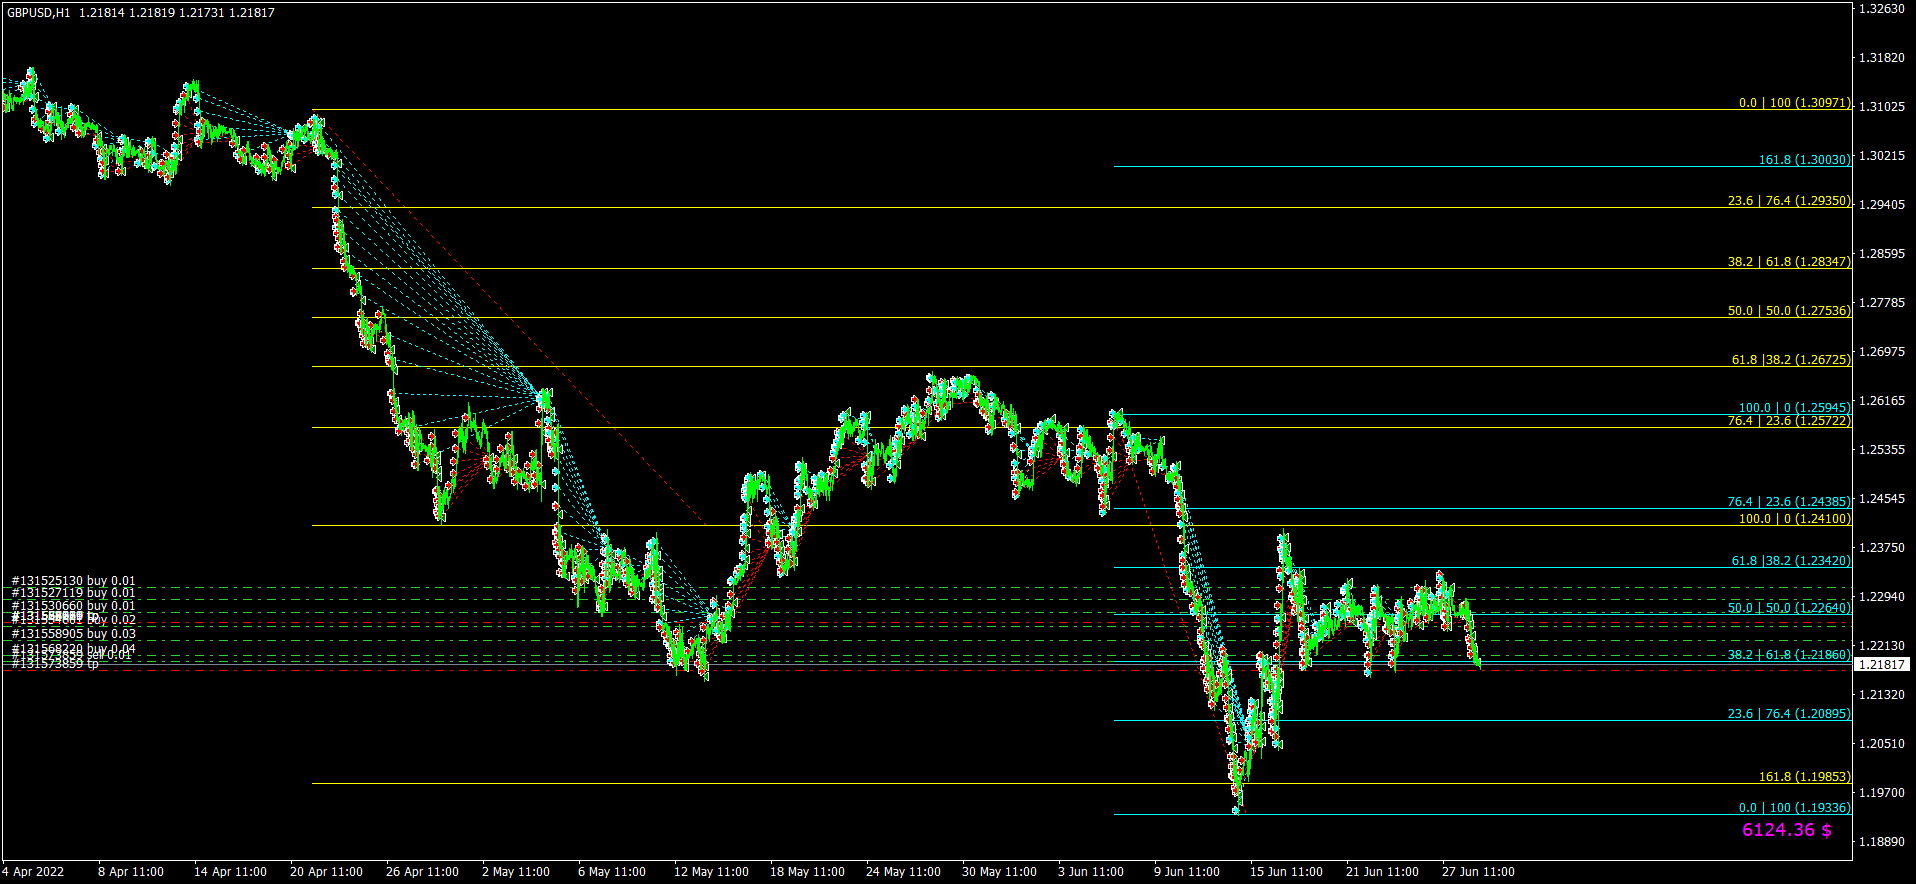Click price scale value 1.26165
The image size is (1916, 884).
[1881, 401]
